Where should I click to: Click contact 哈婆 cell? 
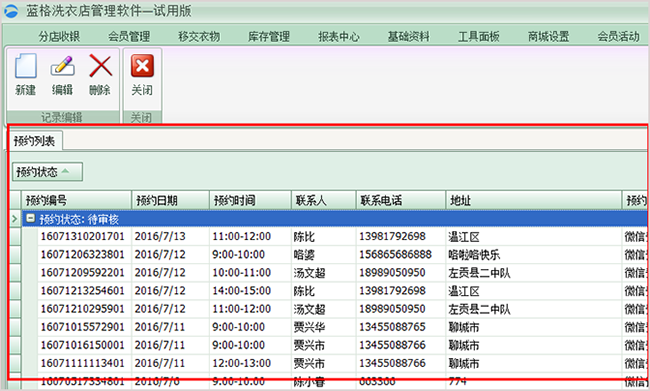pos(304,255)
